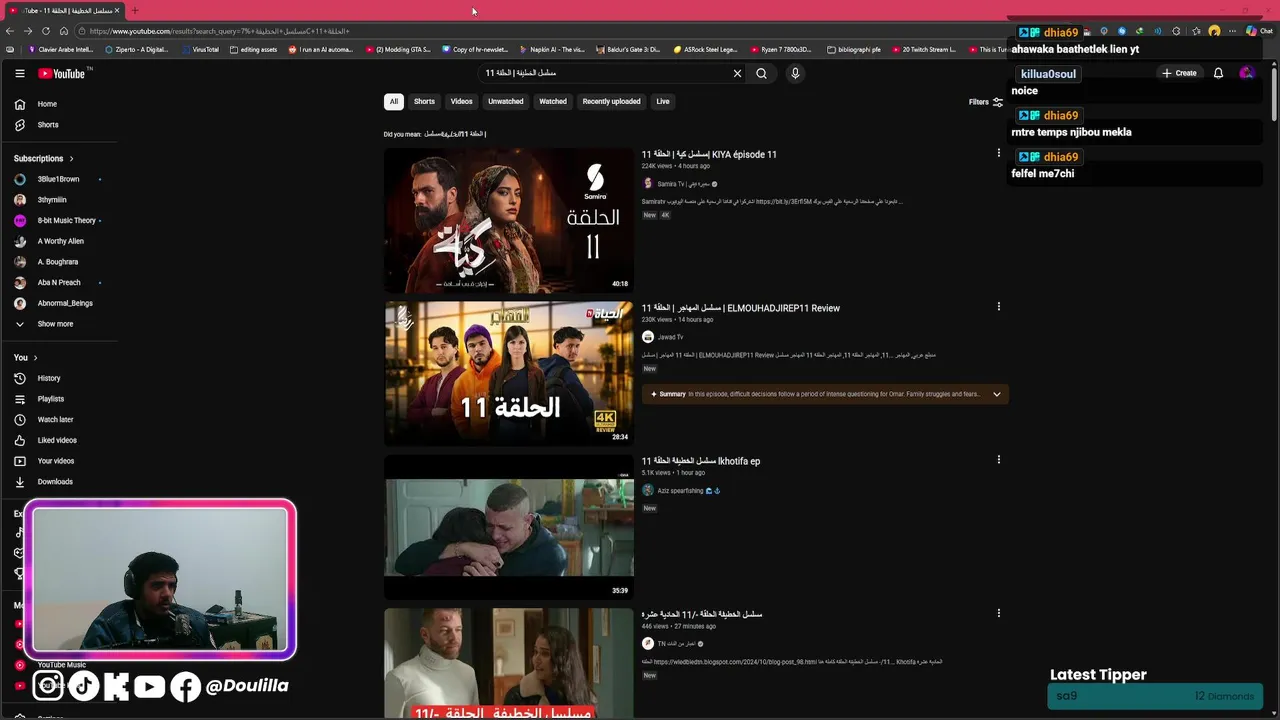
Task: Select the All filter chip
Action: point(394,101)
